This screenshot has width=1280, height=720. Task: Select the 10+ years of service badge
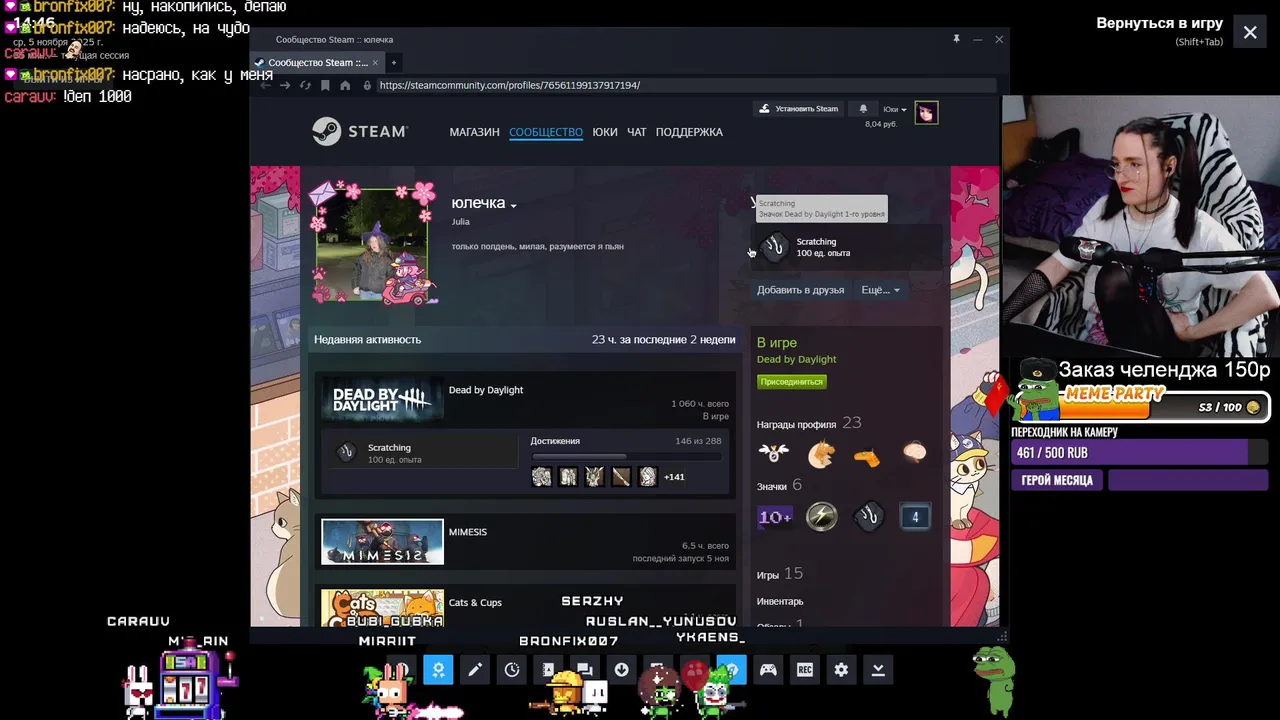click(775, 517)
